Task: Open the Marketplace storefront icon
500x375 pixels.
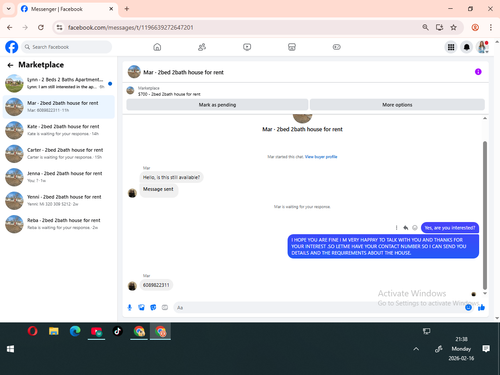Action: (292, 47)
